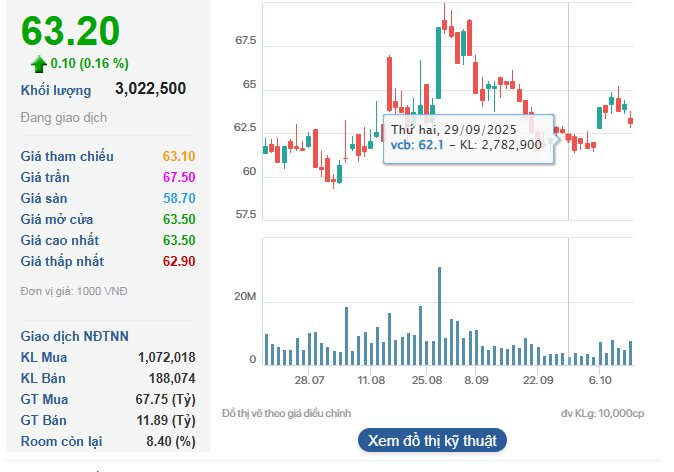Click the Giao dịch NĐTNN heading

(x=74, y=336)
